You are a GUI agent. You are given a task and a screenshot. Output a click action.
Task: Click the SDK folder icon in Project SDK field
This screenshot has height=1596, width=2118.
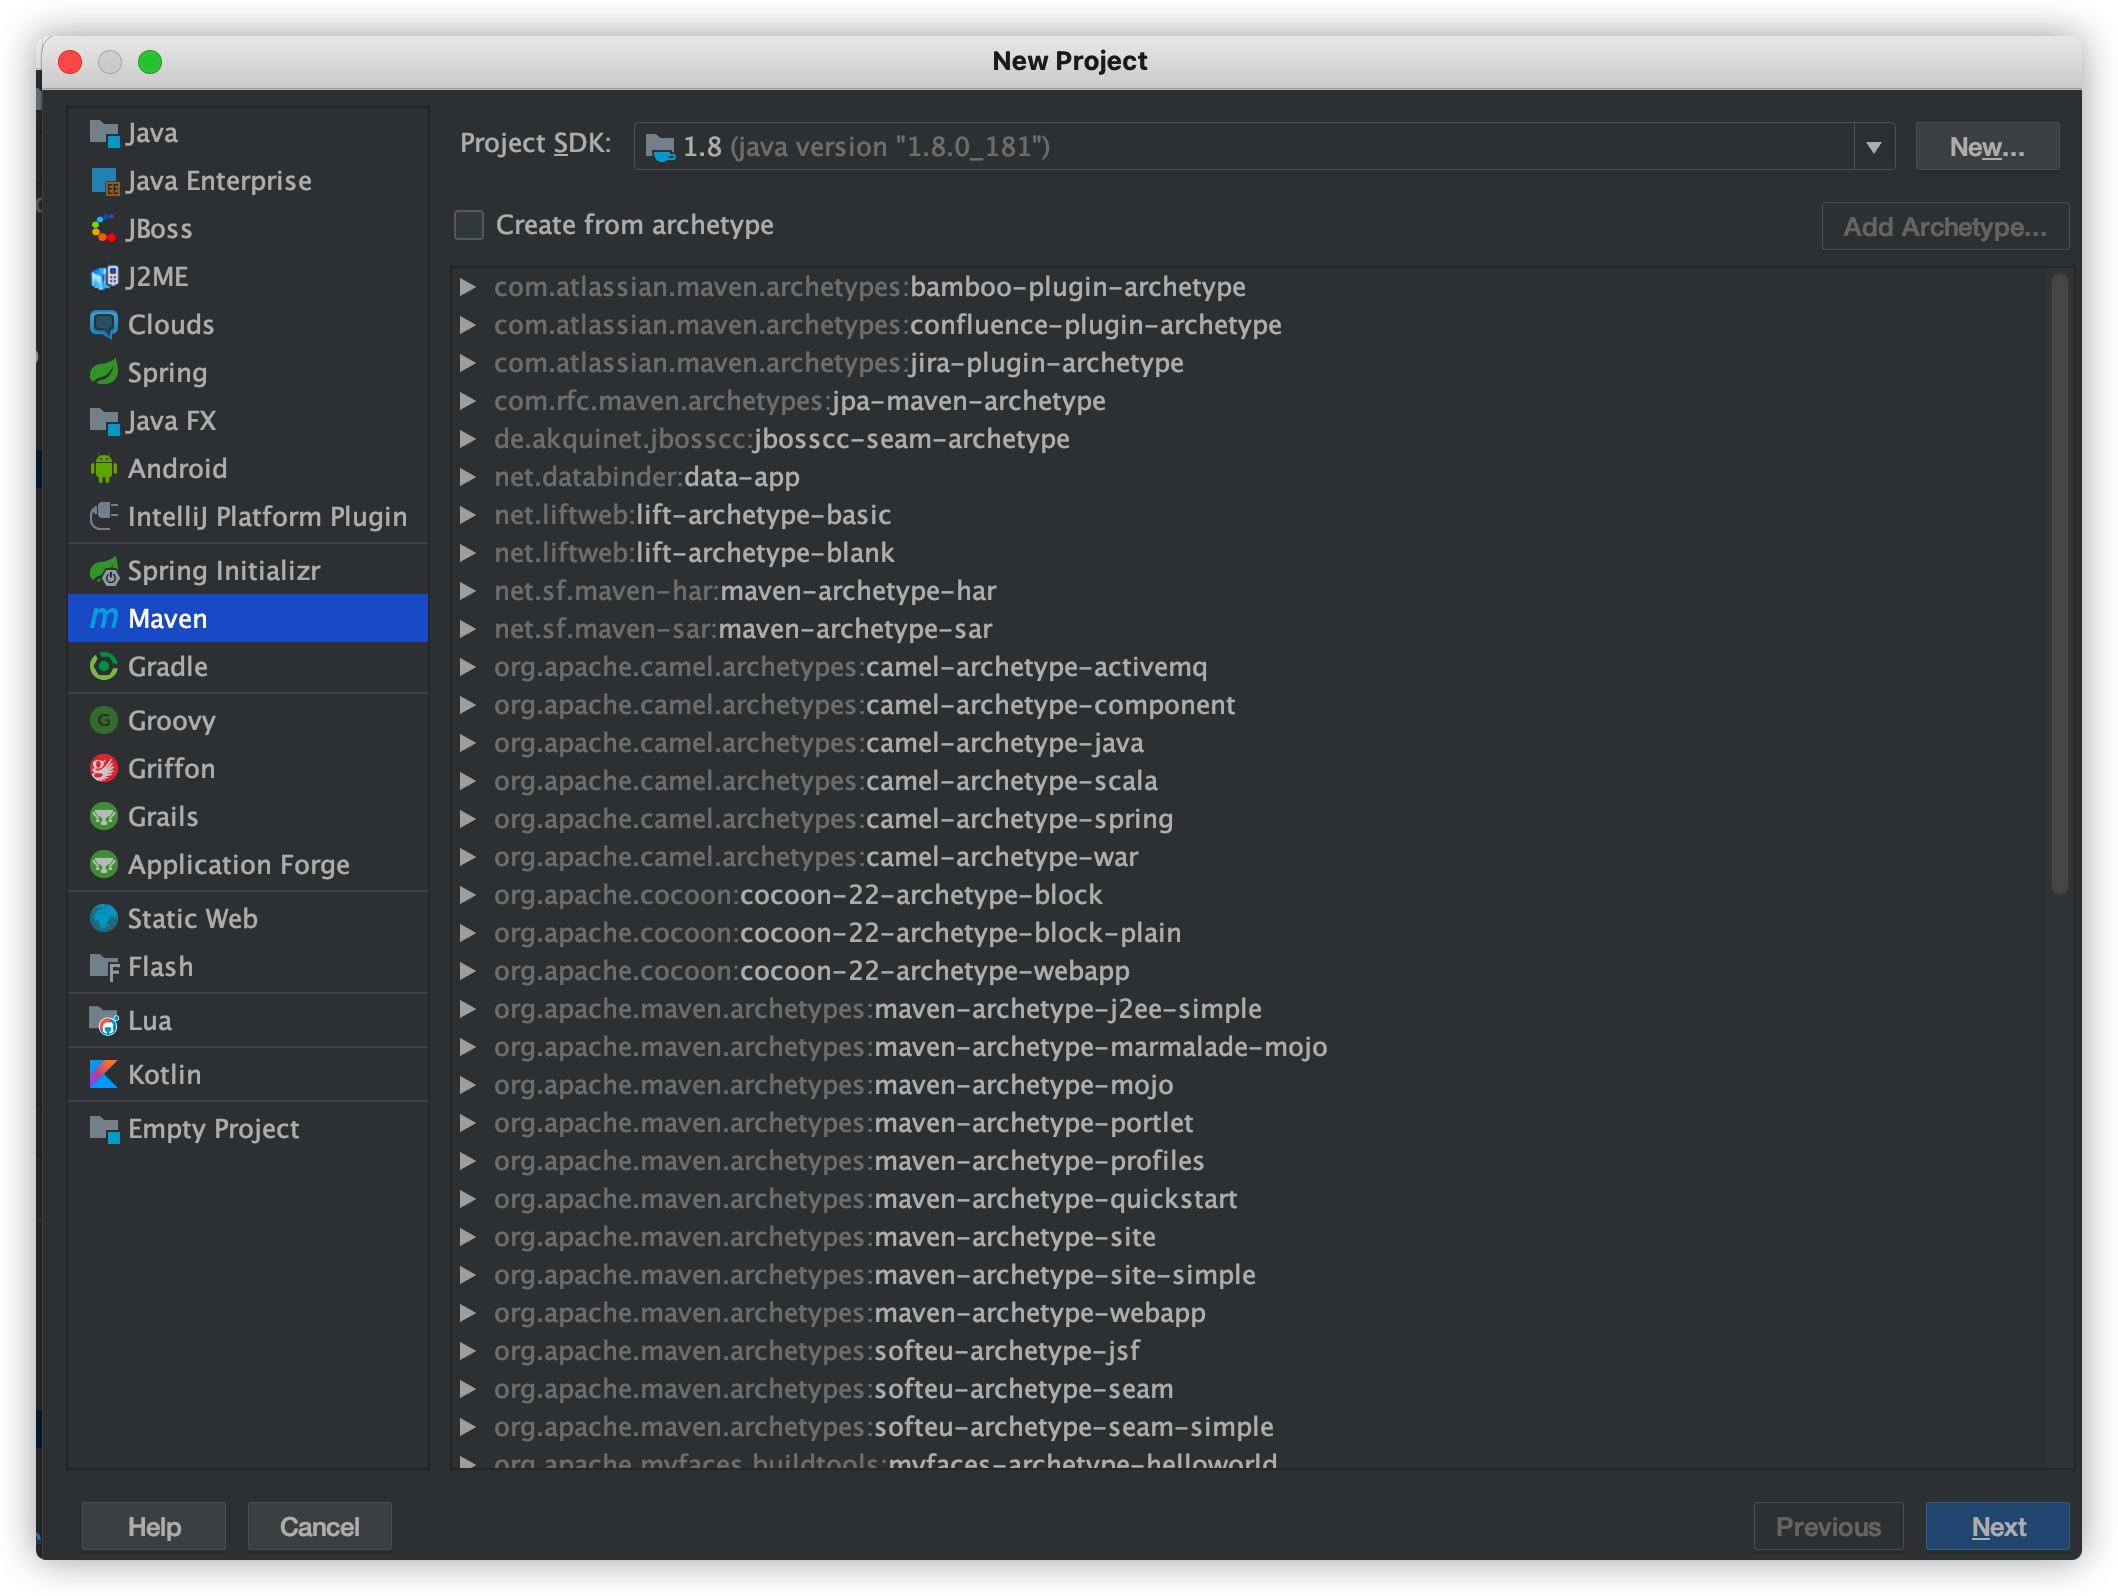[660, 147]
